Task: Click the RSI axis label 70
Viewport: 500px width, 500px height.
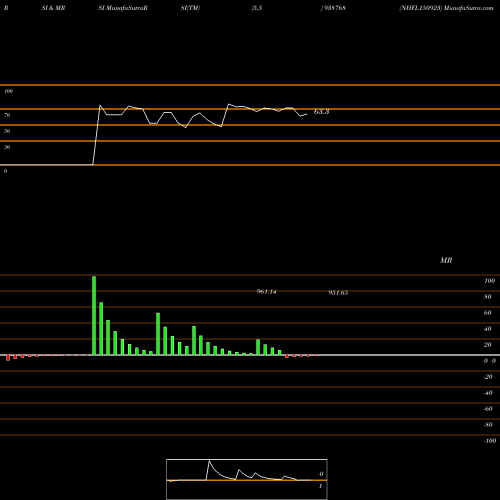Action: tap(7, 115)
